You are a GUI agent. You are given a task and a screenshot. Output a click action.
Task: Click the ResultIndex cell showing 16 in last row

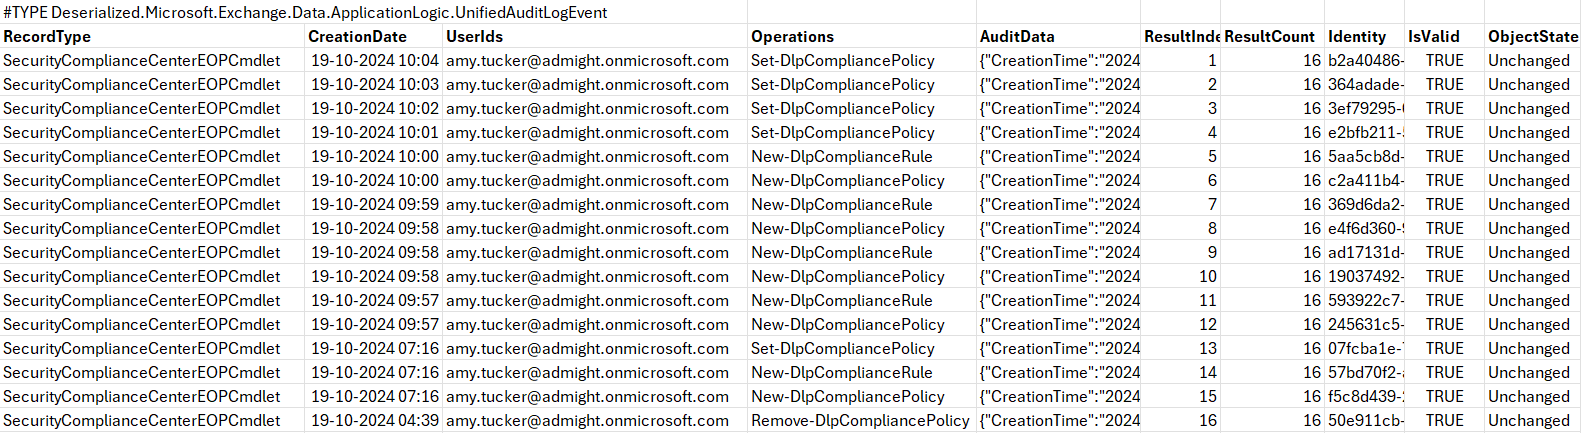pos(1181,421)
